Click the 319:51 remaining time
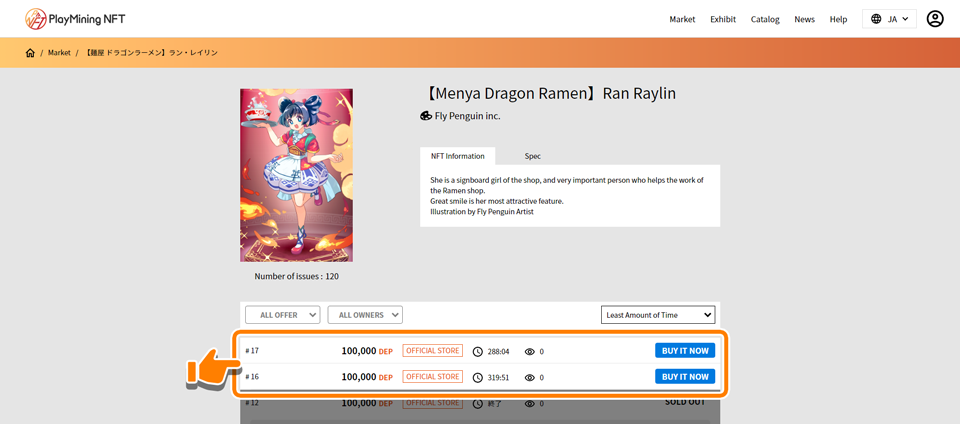This screenshot has width=960, height=424. pos(498,378)
